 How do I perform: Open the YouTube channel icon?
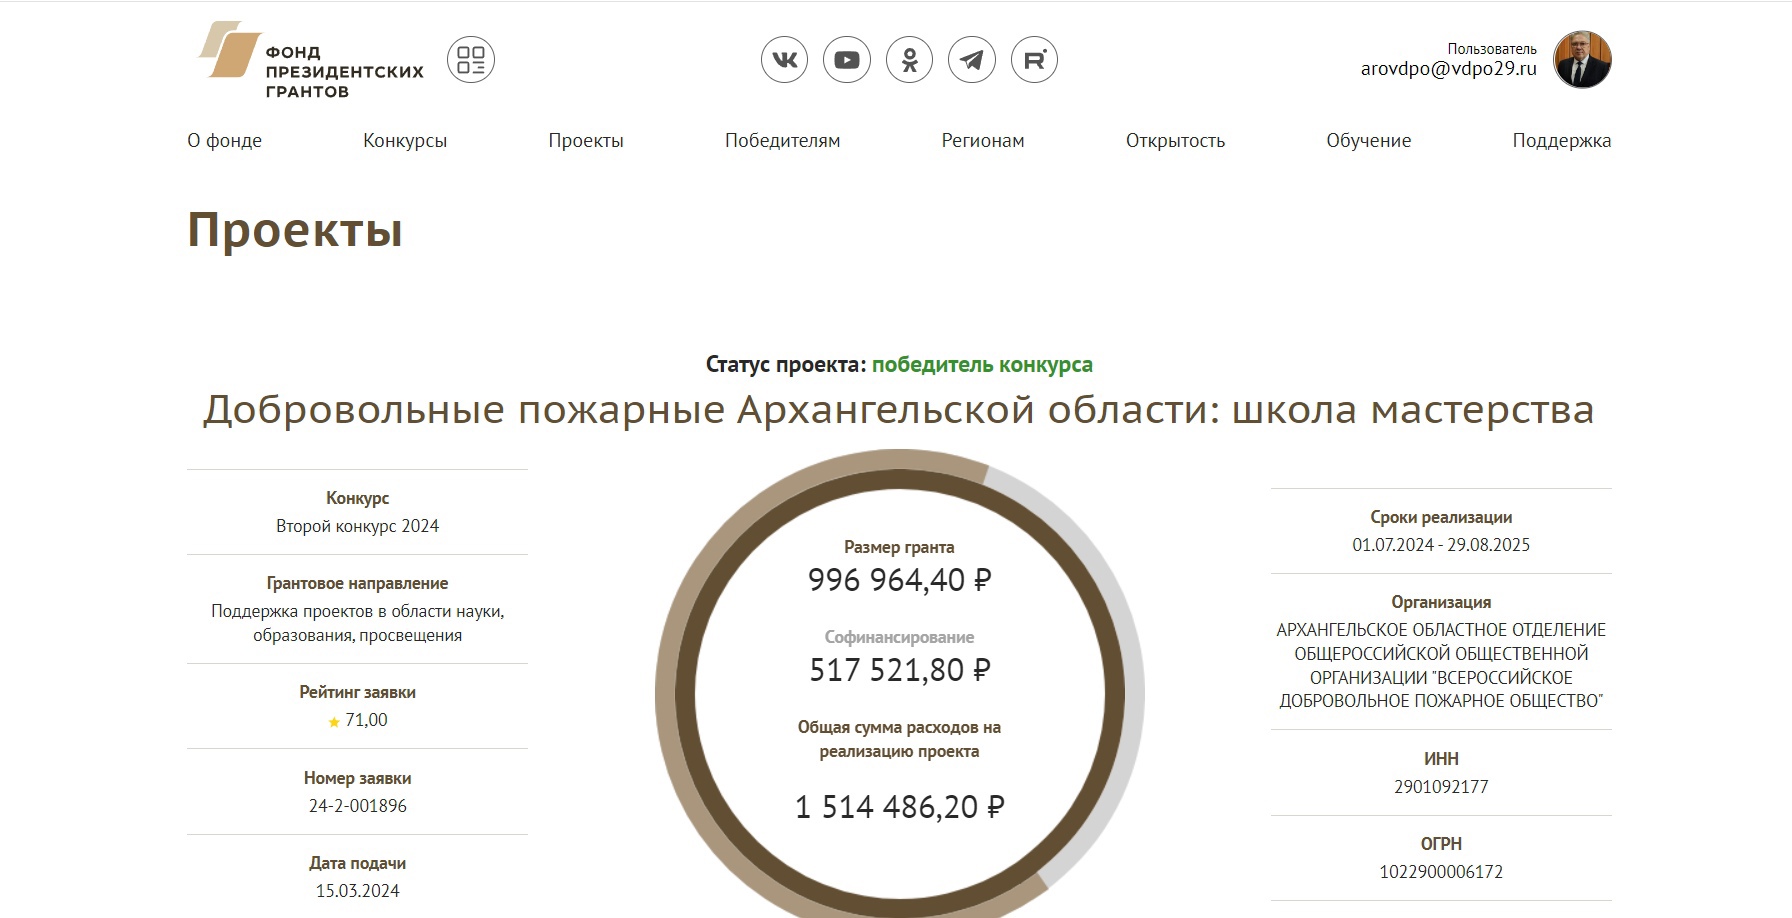847,60
